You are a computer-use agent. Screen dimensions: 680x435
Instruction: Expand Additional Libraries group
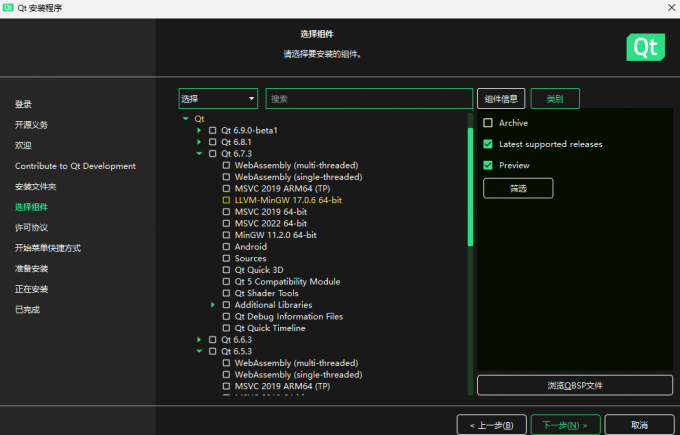pos(213,305)
